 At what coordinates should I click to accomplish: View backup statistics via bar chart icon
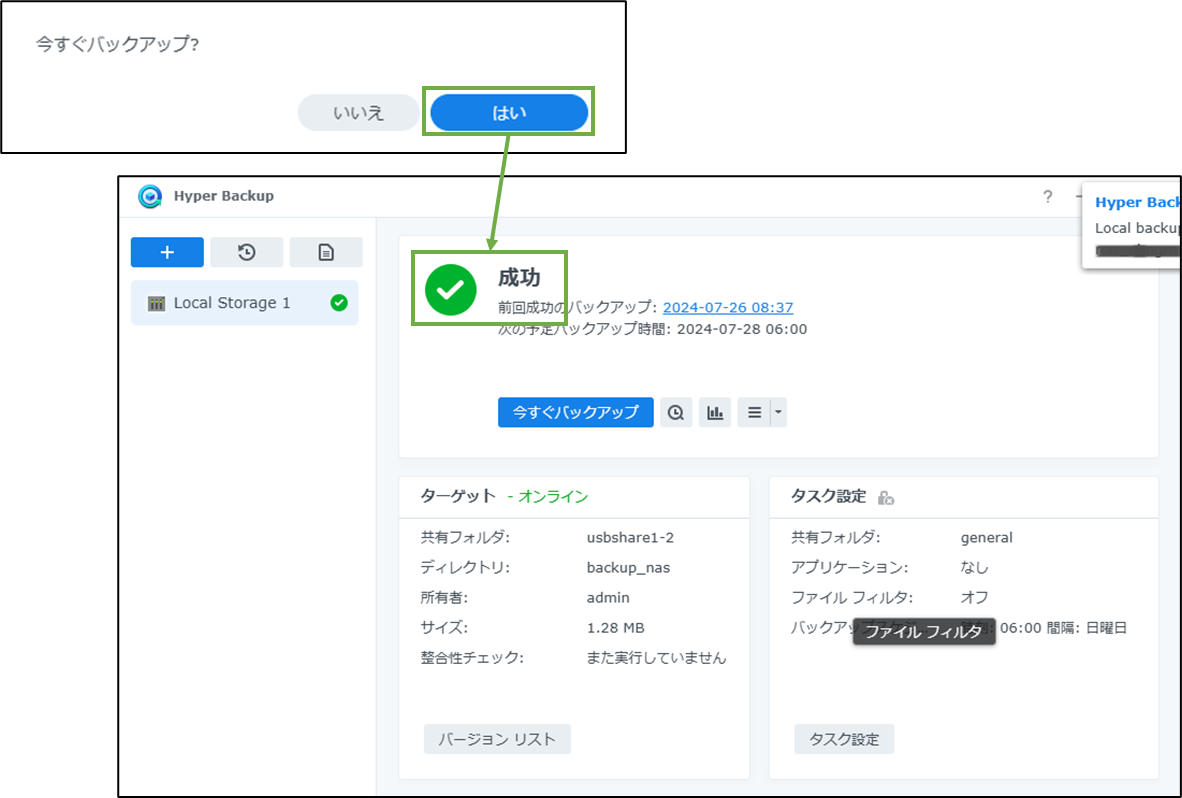[714, 412]
